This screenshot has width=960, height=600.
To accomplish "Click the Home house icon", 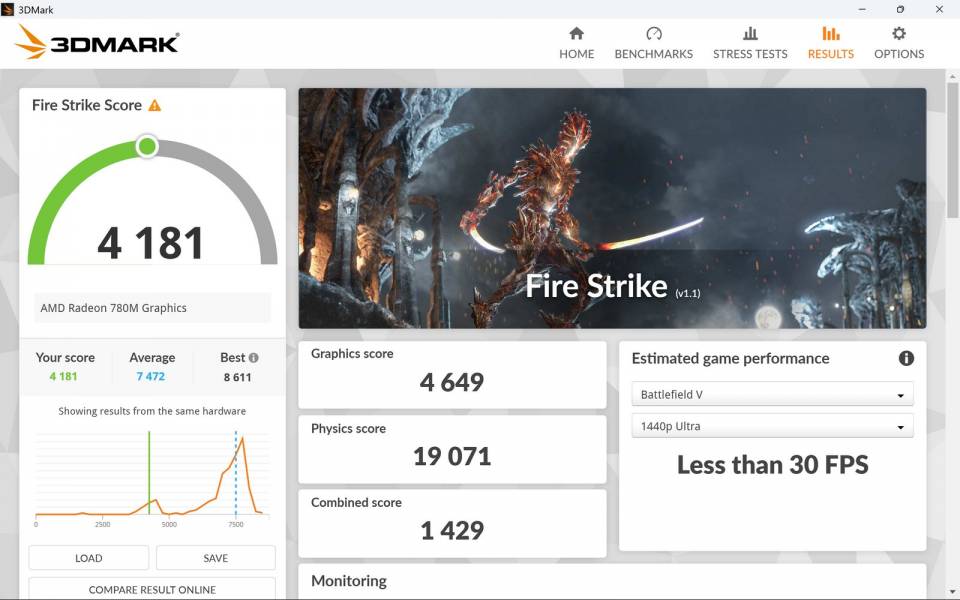I will tap(576, 34).
